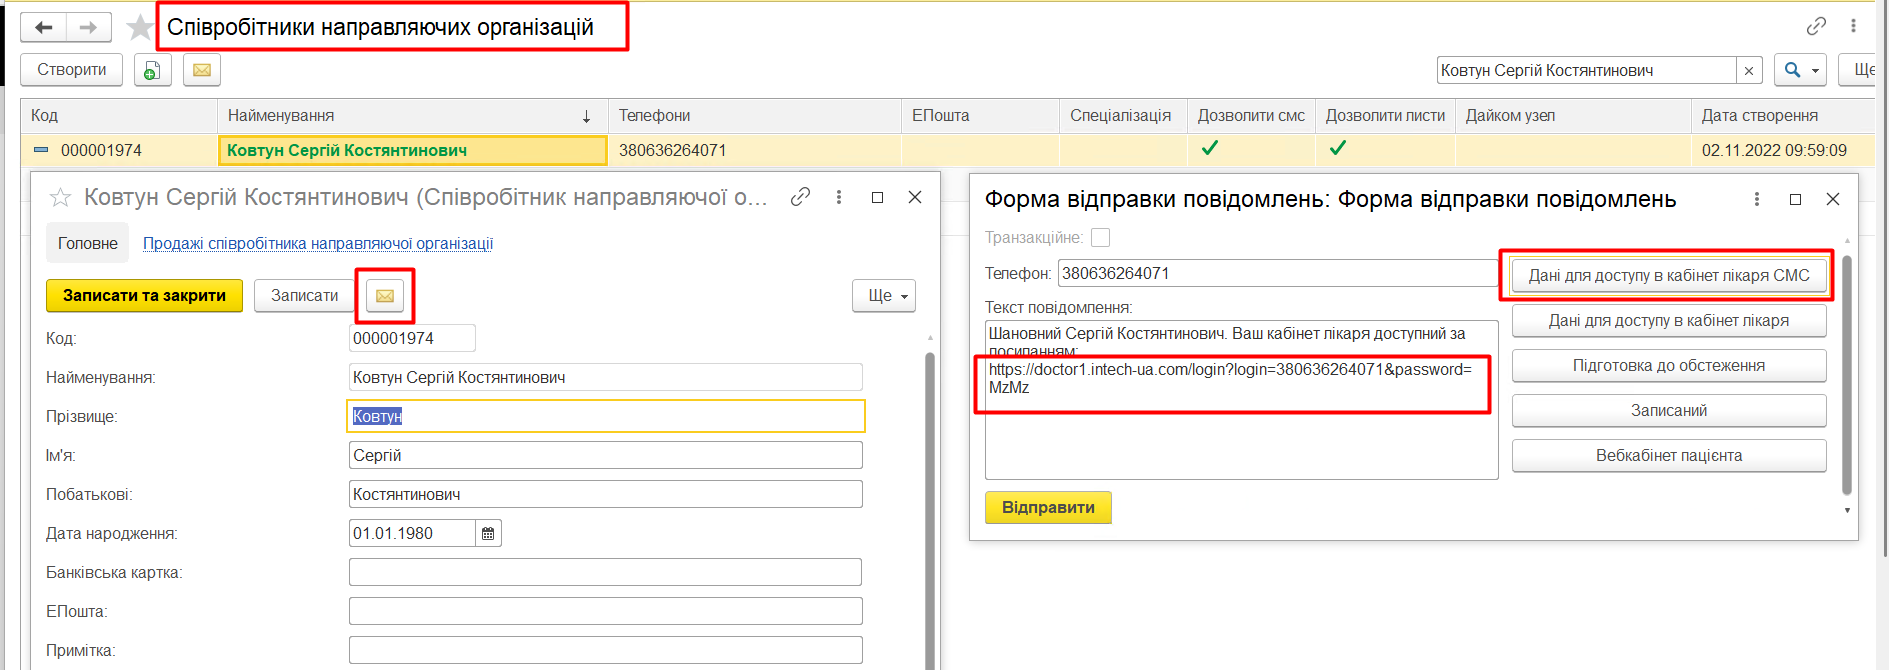Open the three-dot menu in the message form
This screenshot has height=670, width=1889.
tap(1757, 199)
